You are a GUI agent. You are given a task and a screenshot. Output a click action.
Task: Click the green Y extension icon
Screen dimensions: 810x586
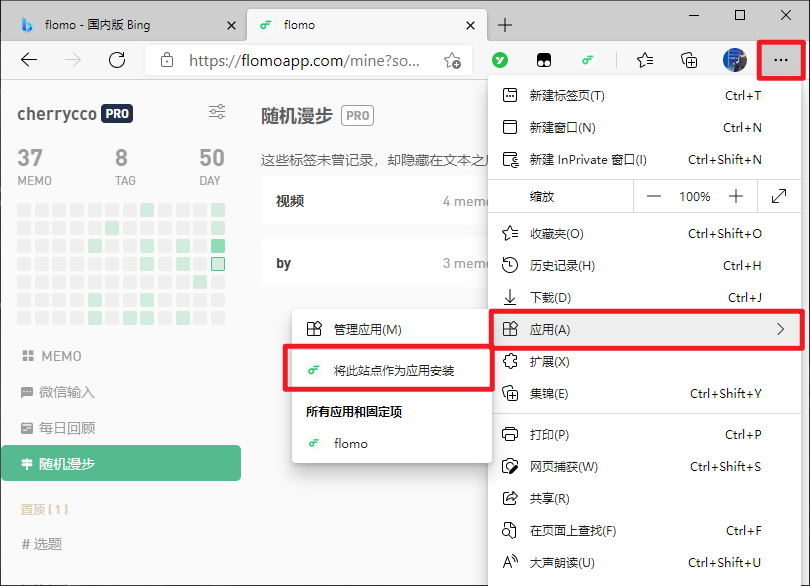[500, 60]
